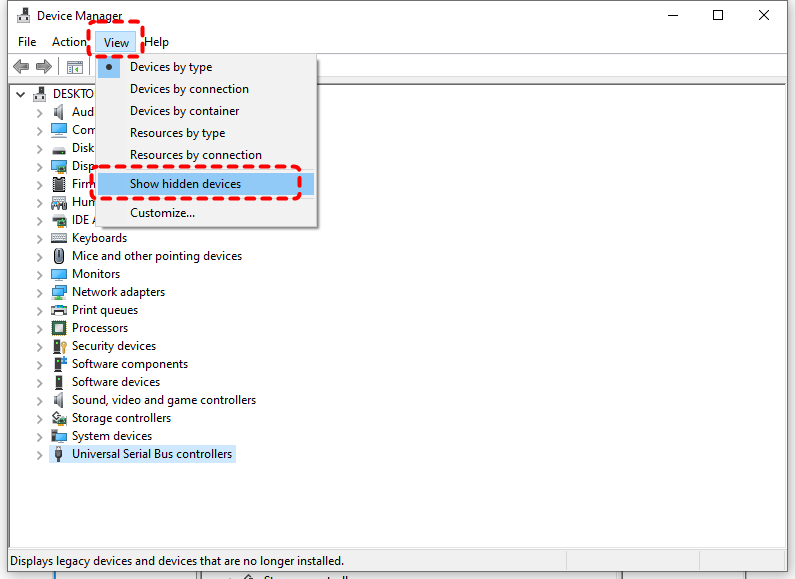
Task: Click the Display adapters icon
Action: [x=59, y=166]
